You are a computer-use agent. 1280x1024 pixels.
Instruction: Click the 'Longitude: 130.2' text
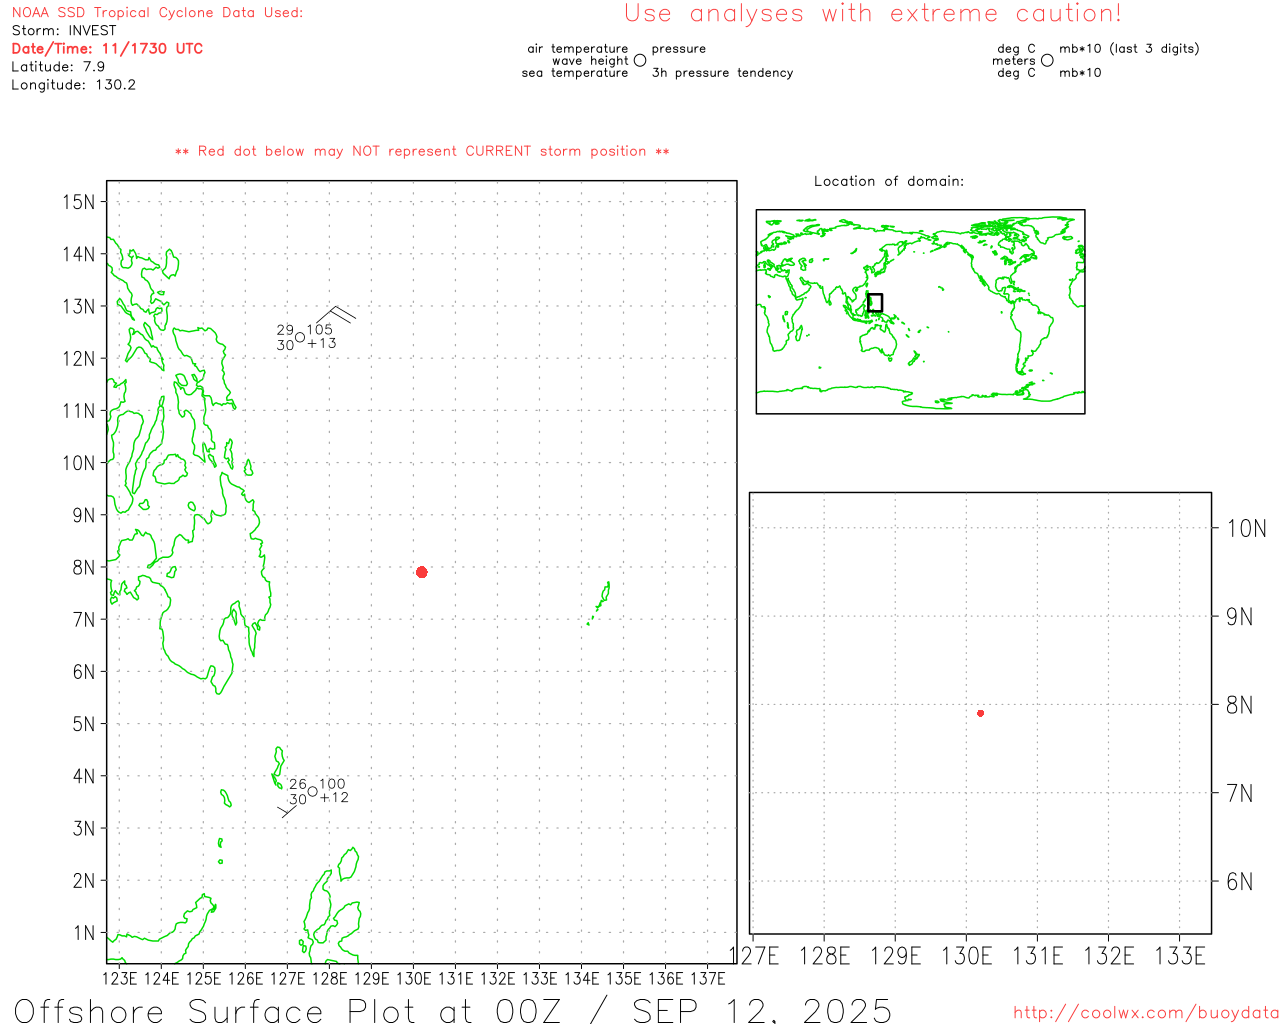tap(73, 84)
